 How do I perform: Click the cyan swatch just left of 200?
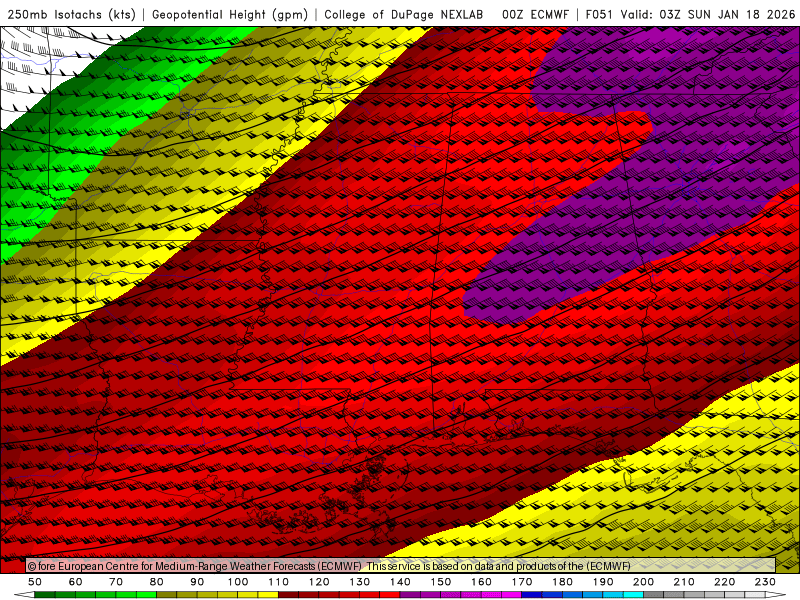634,595
